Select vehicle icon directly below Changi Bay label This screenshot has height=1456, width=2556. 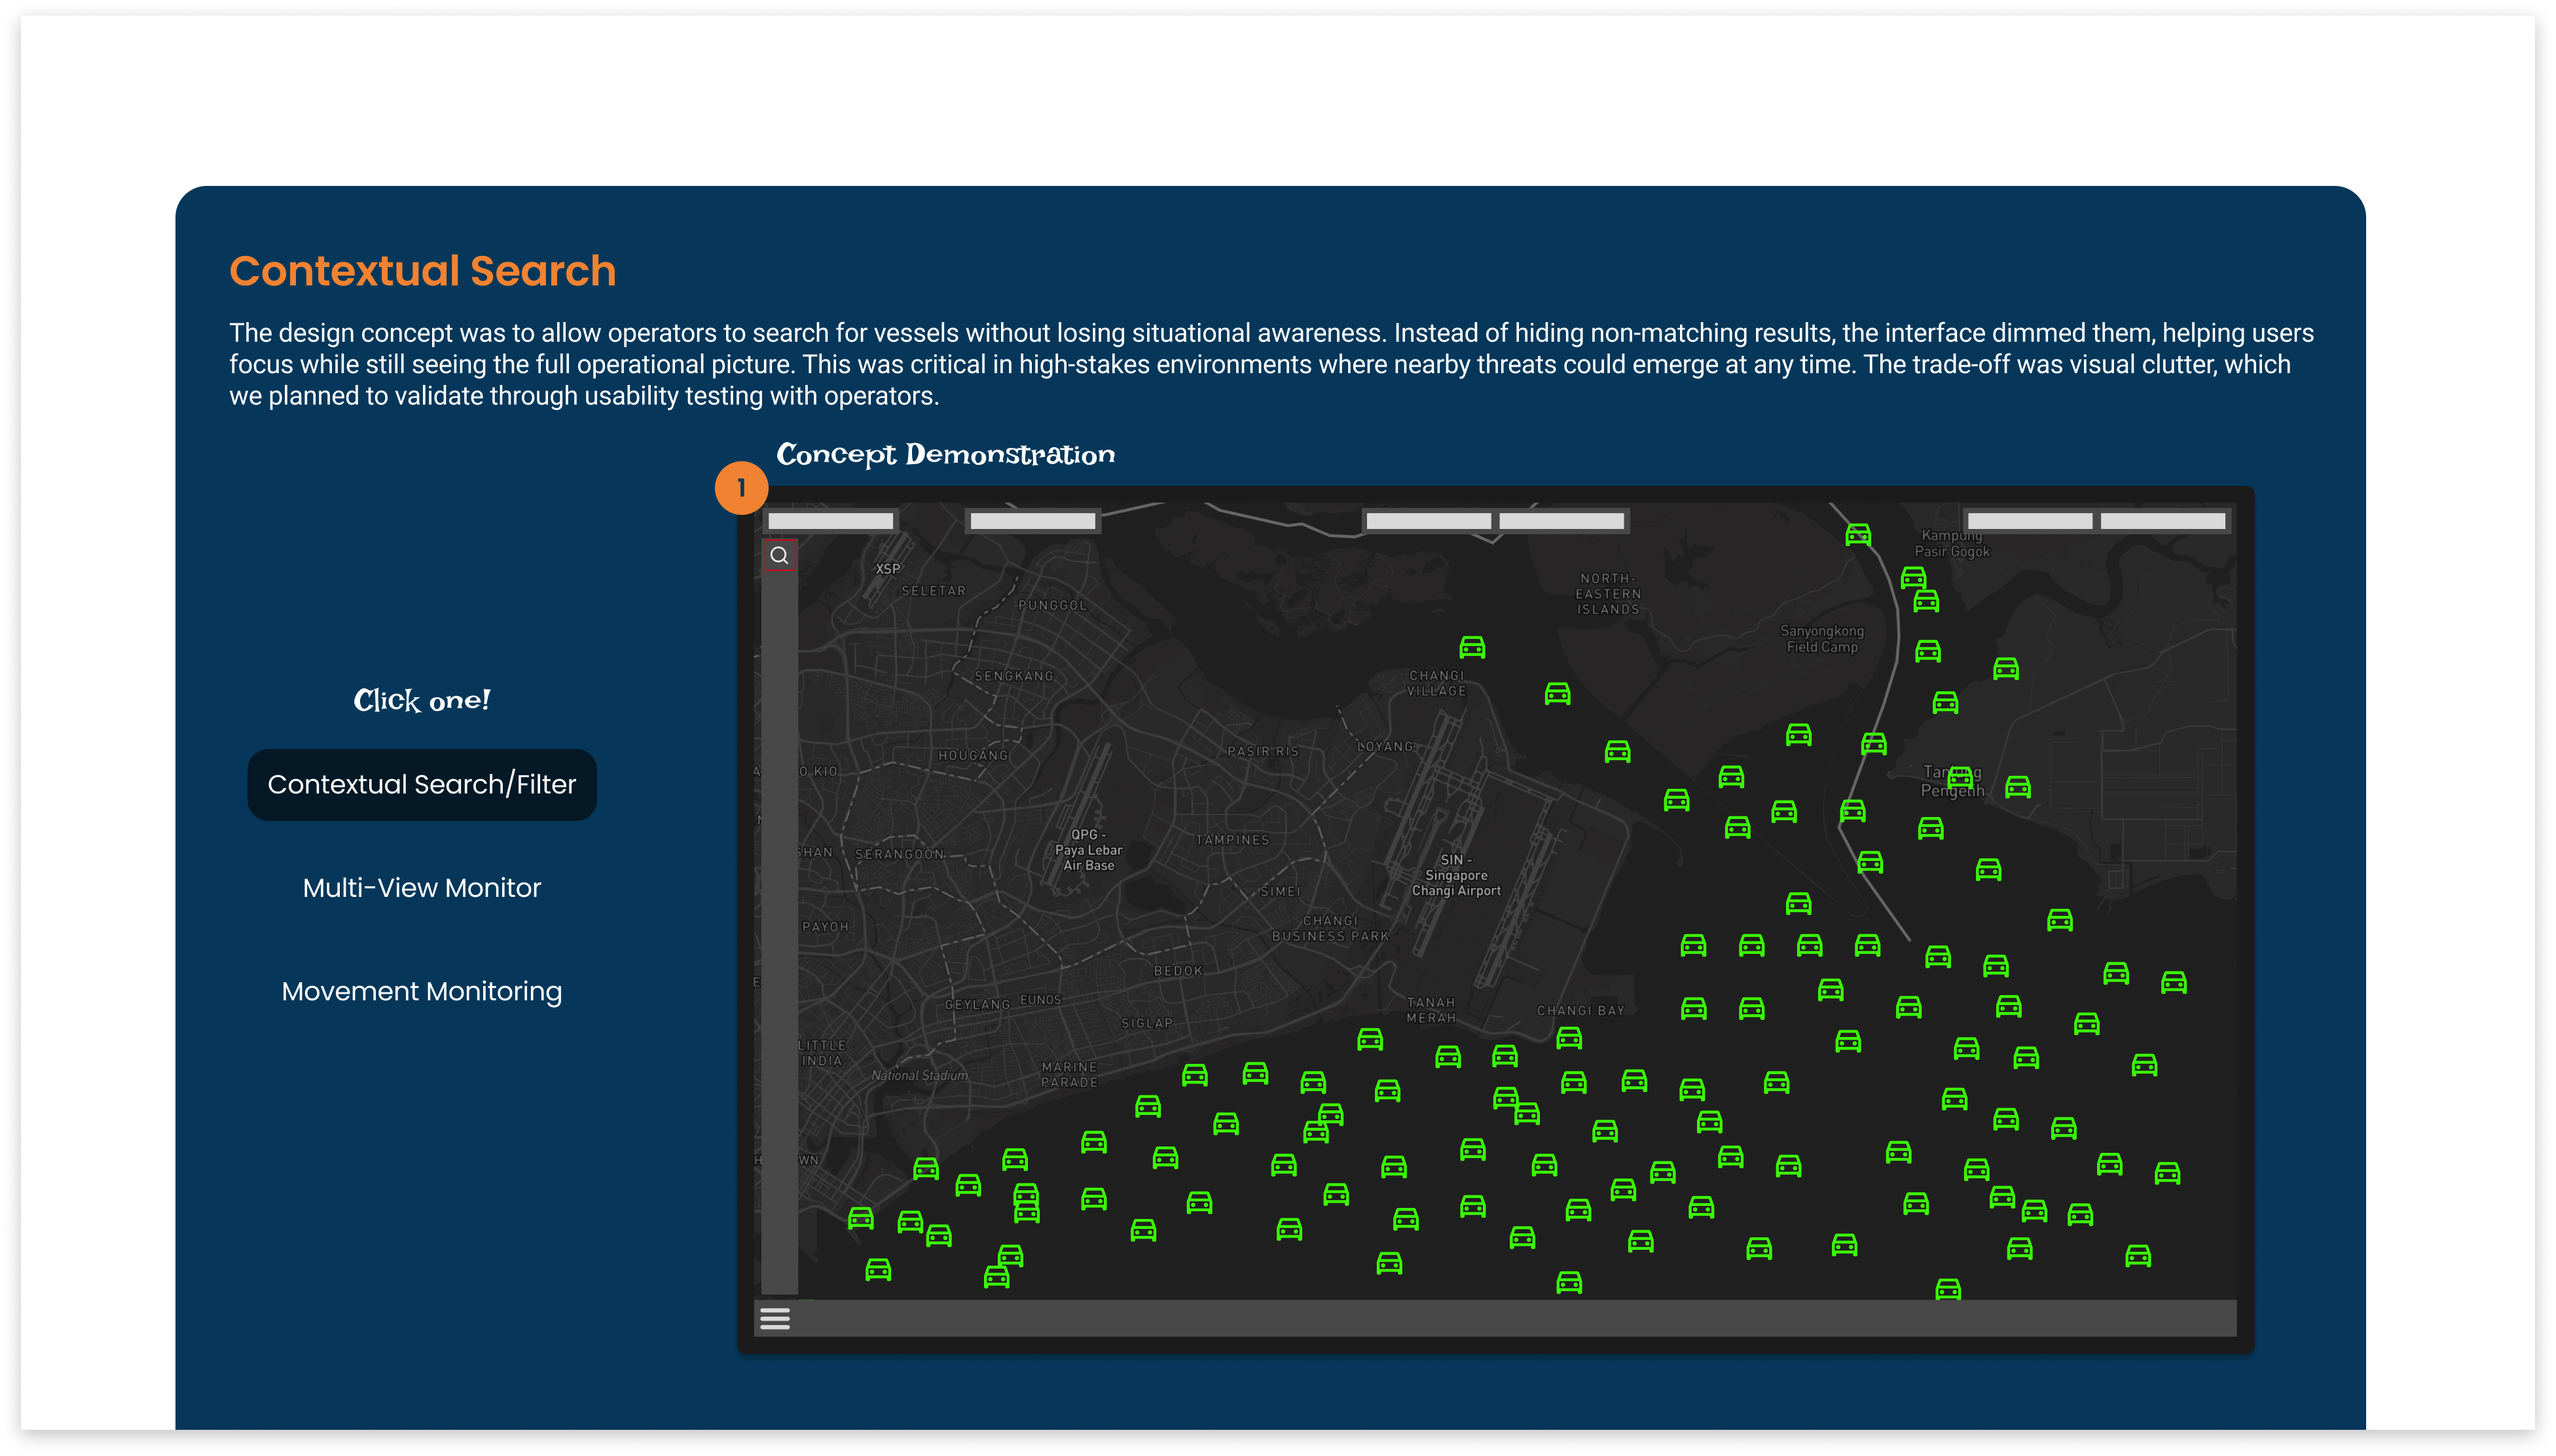(x=1568, y=1038)
